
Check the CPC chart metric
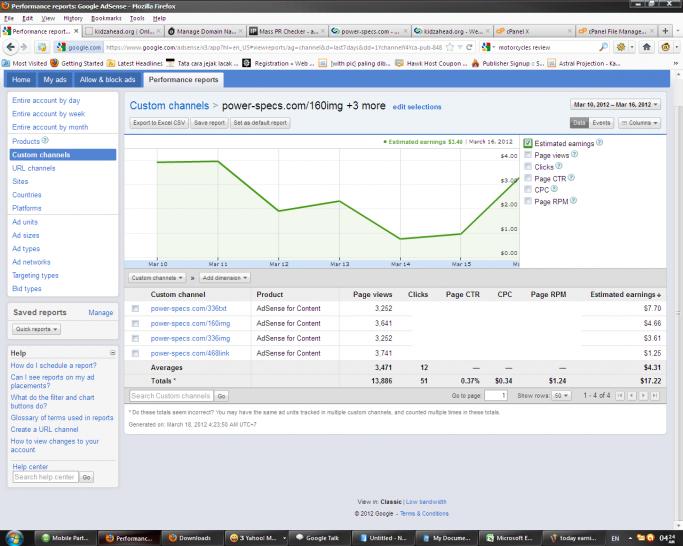point(528,190)
